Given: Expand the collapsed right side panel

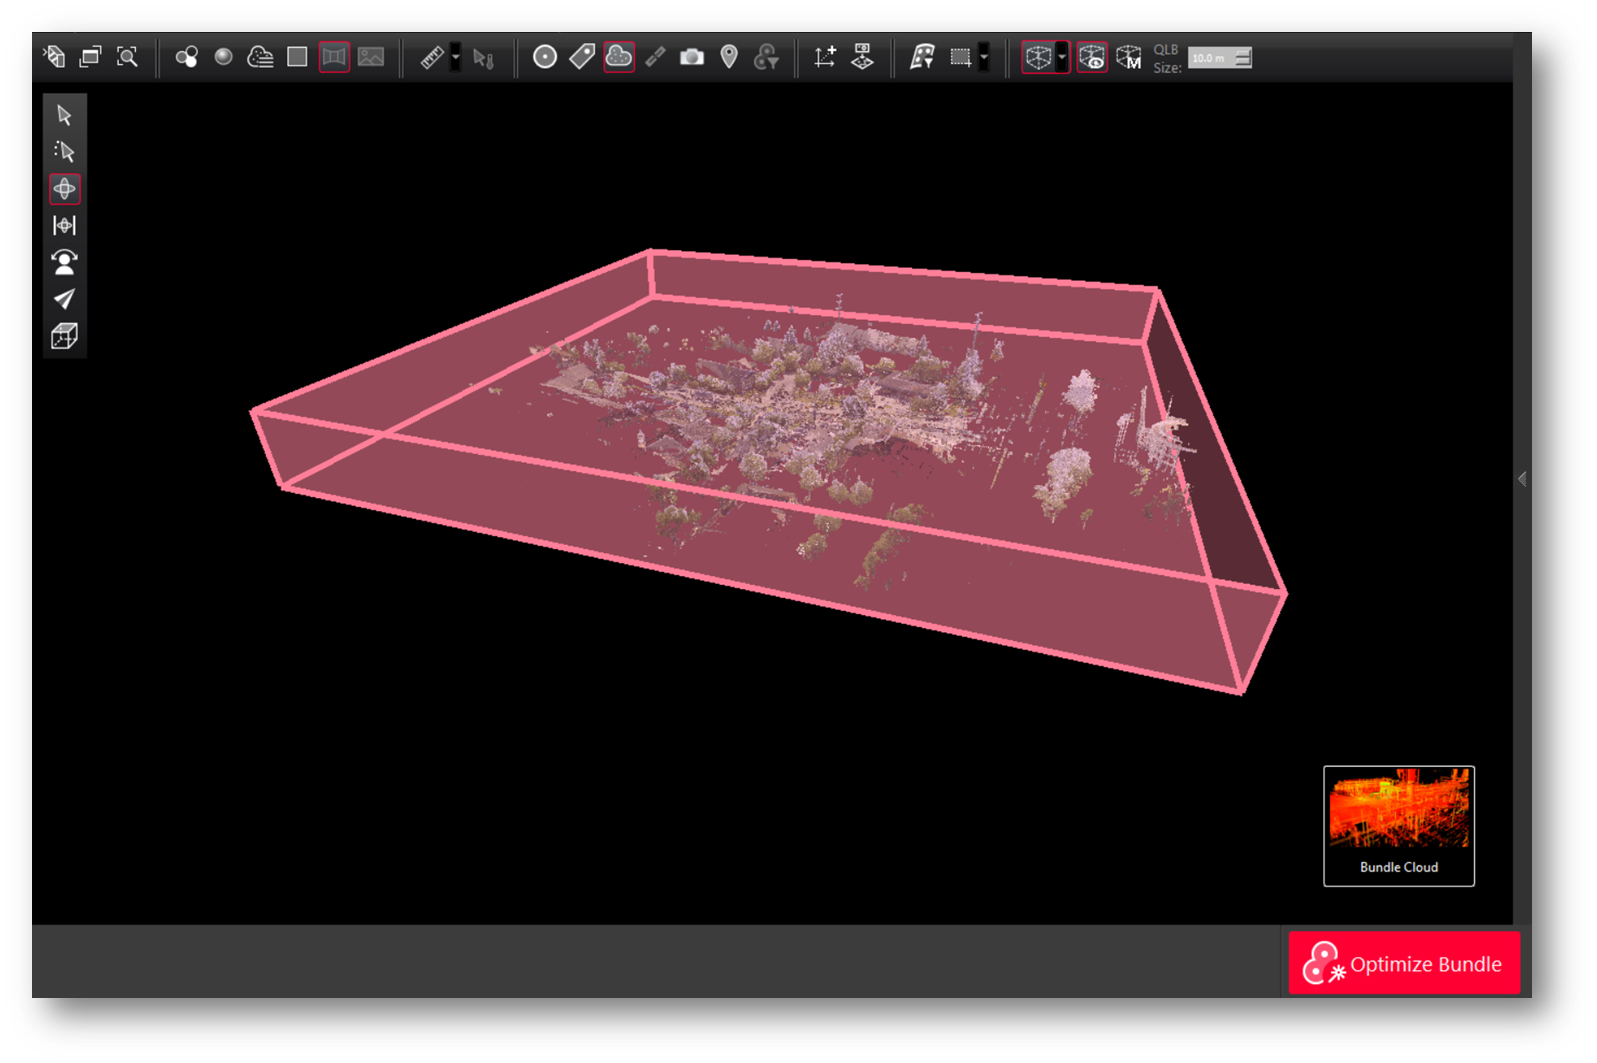Looking at the screenshot, I should click(1522, 479).
